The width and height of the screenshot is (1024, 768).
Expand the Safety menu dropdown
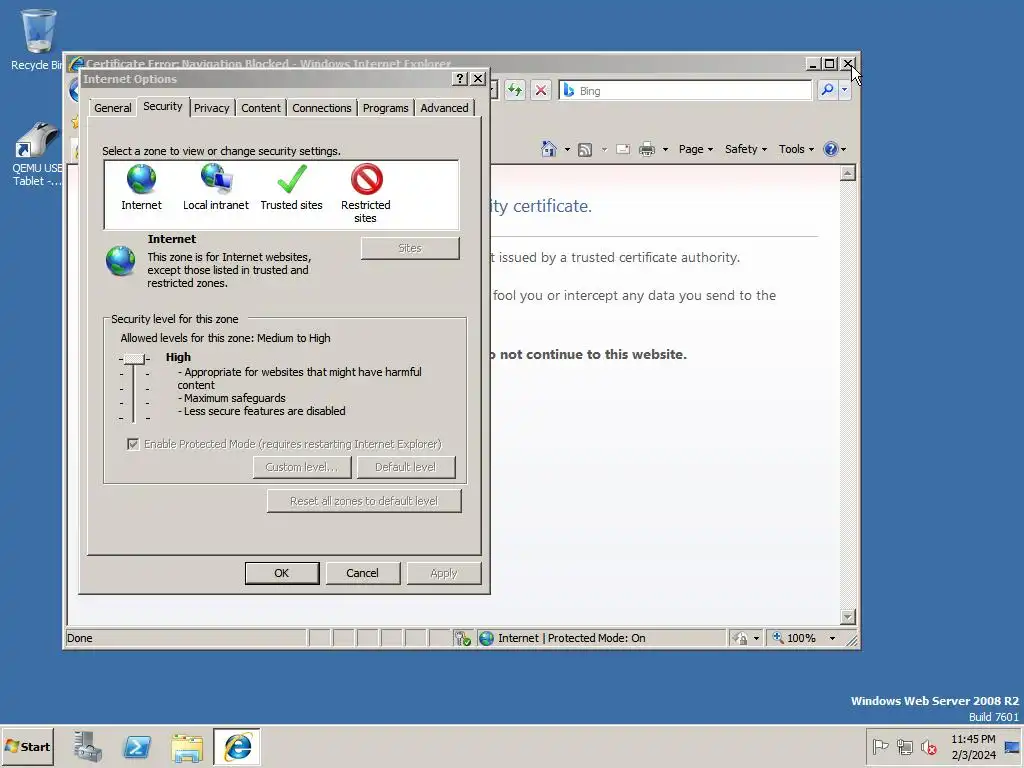(746, 149)
